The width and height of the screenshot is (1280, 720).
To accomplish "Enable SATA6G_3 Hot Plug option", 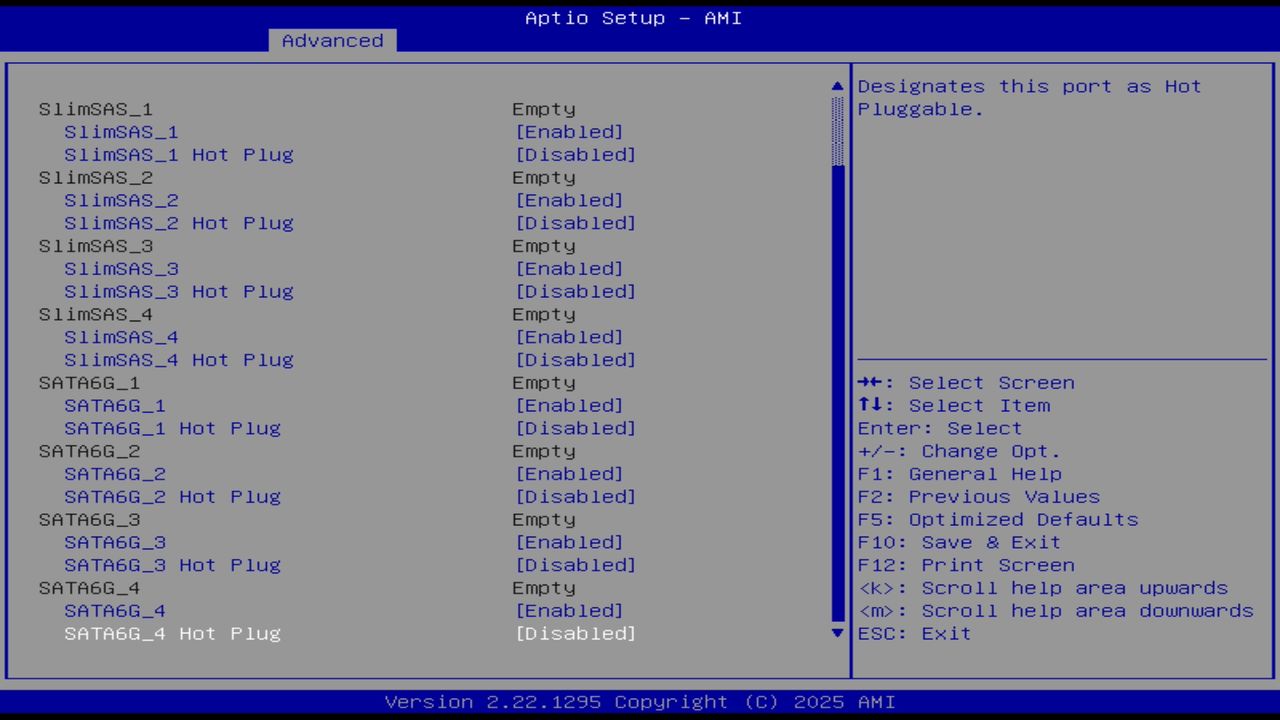I will click(x=576, y=565).
